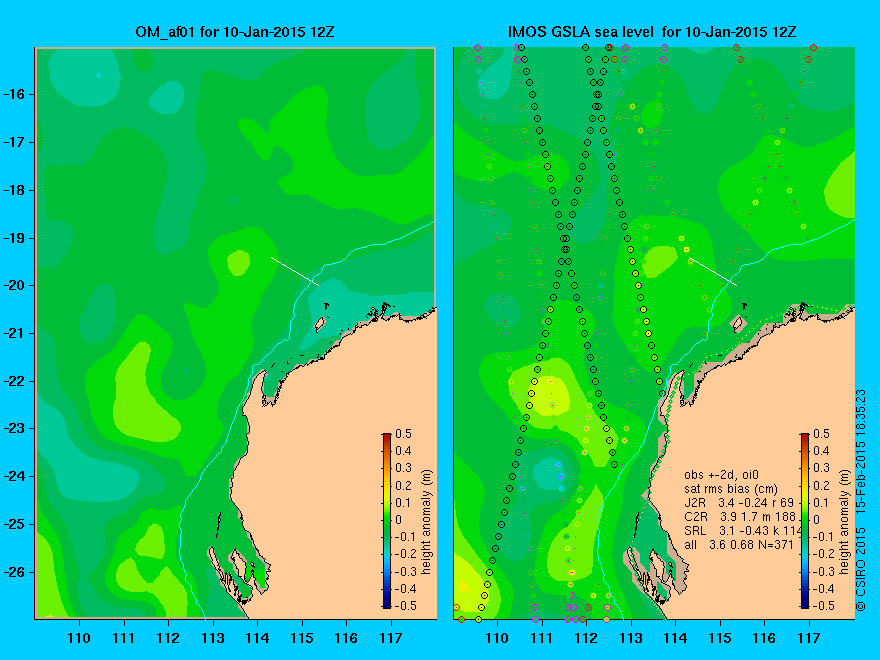Click the J2R 3.4 -0.24 statistics row
This screenshot has width=880, height=660.
pyautogui.click(x=740, y=502)
